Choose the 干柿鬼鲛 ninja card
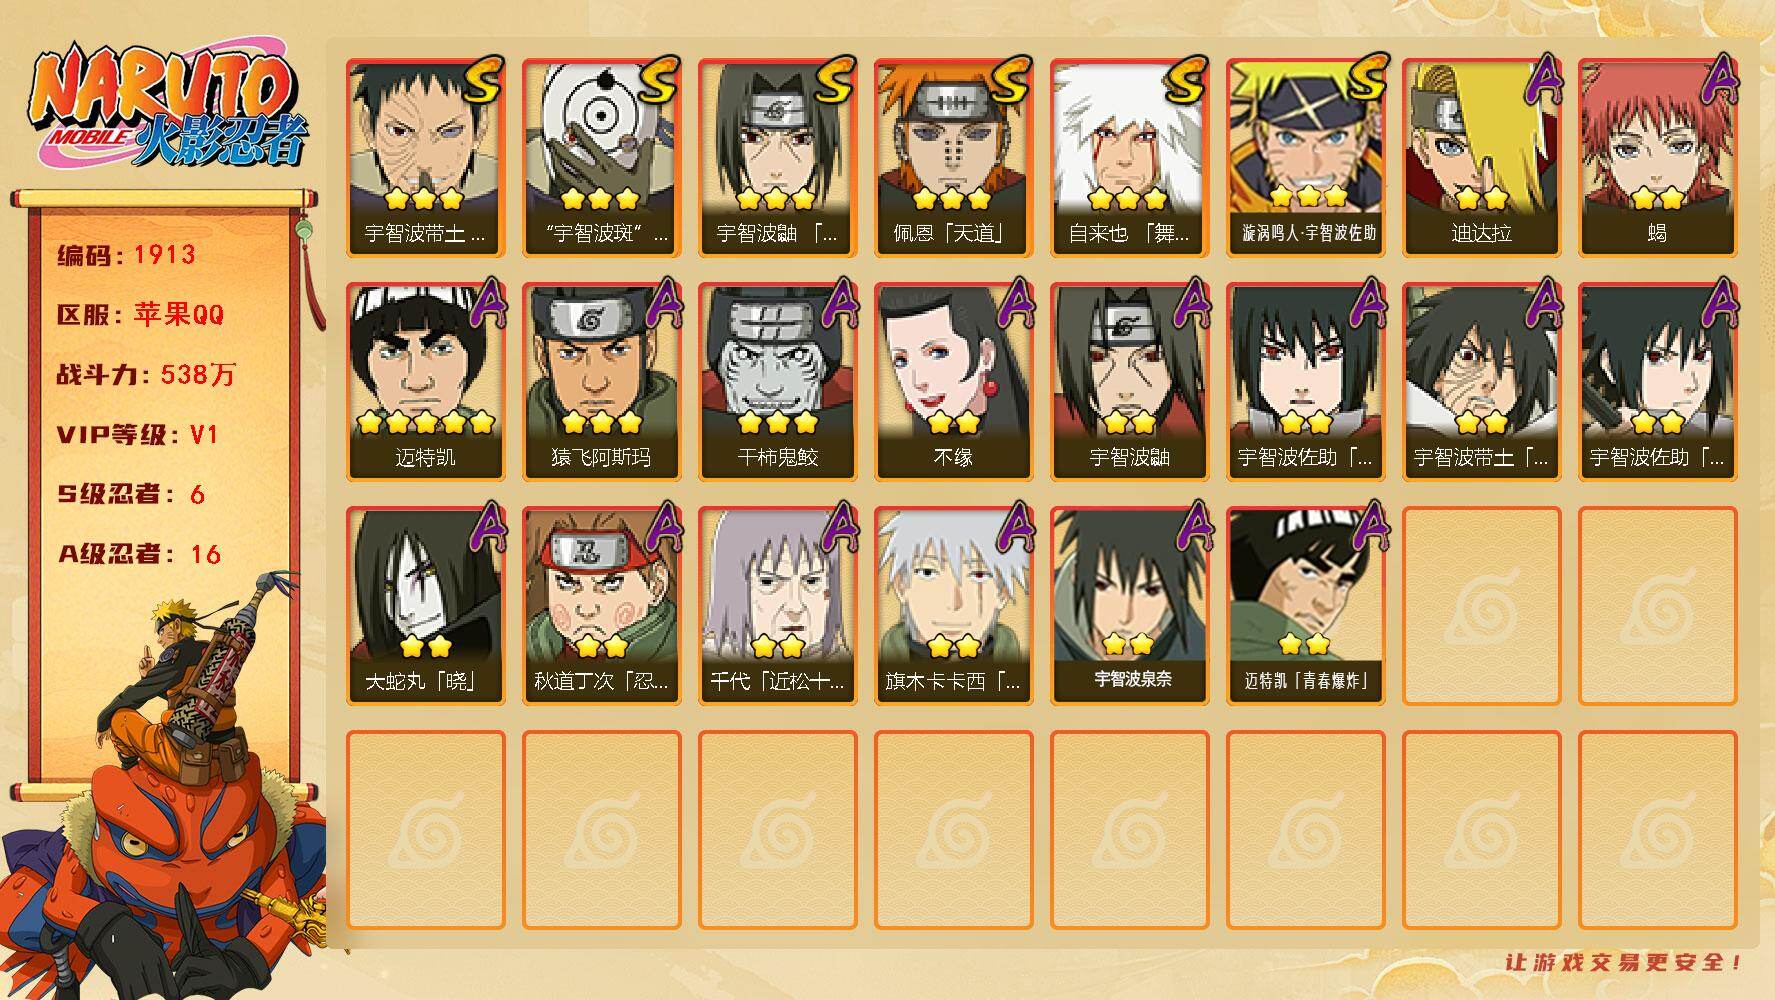Image resolution: width=1775 pixels, height=1000 pixels. click(777, 381)
